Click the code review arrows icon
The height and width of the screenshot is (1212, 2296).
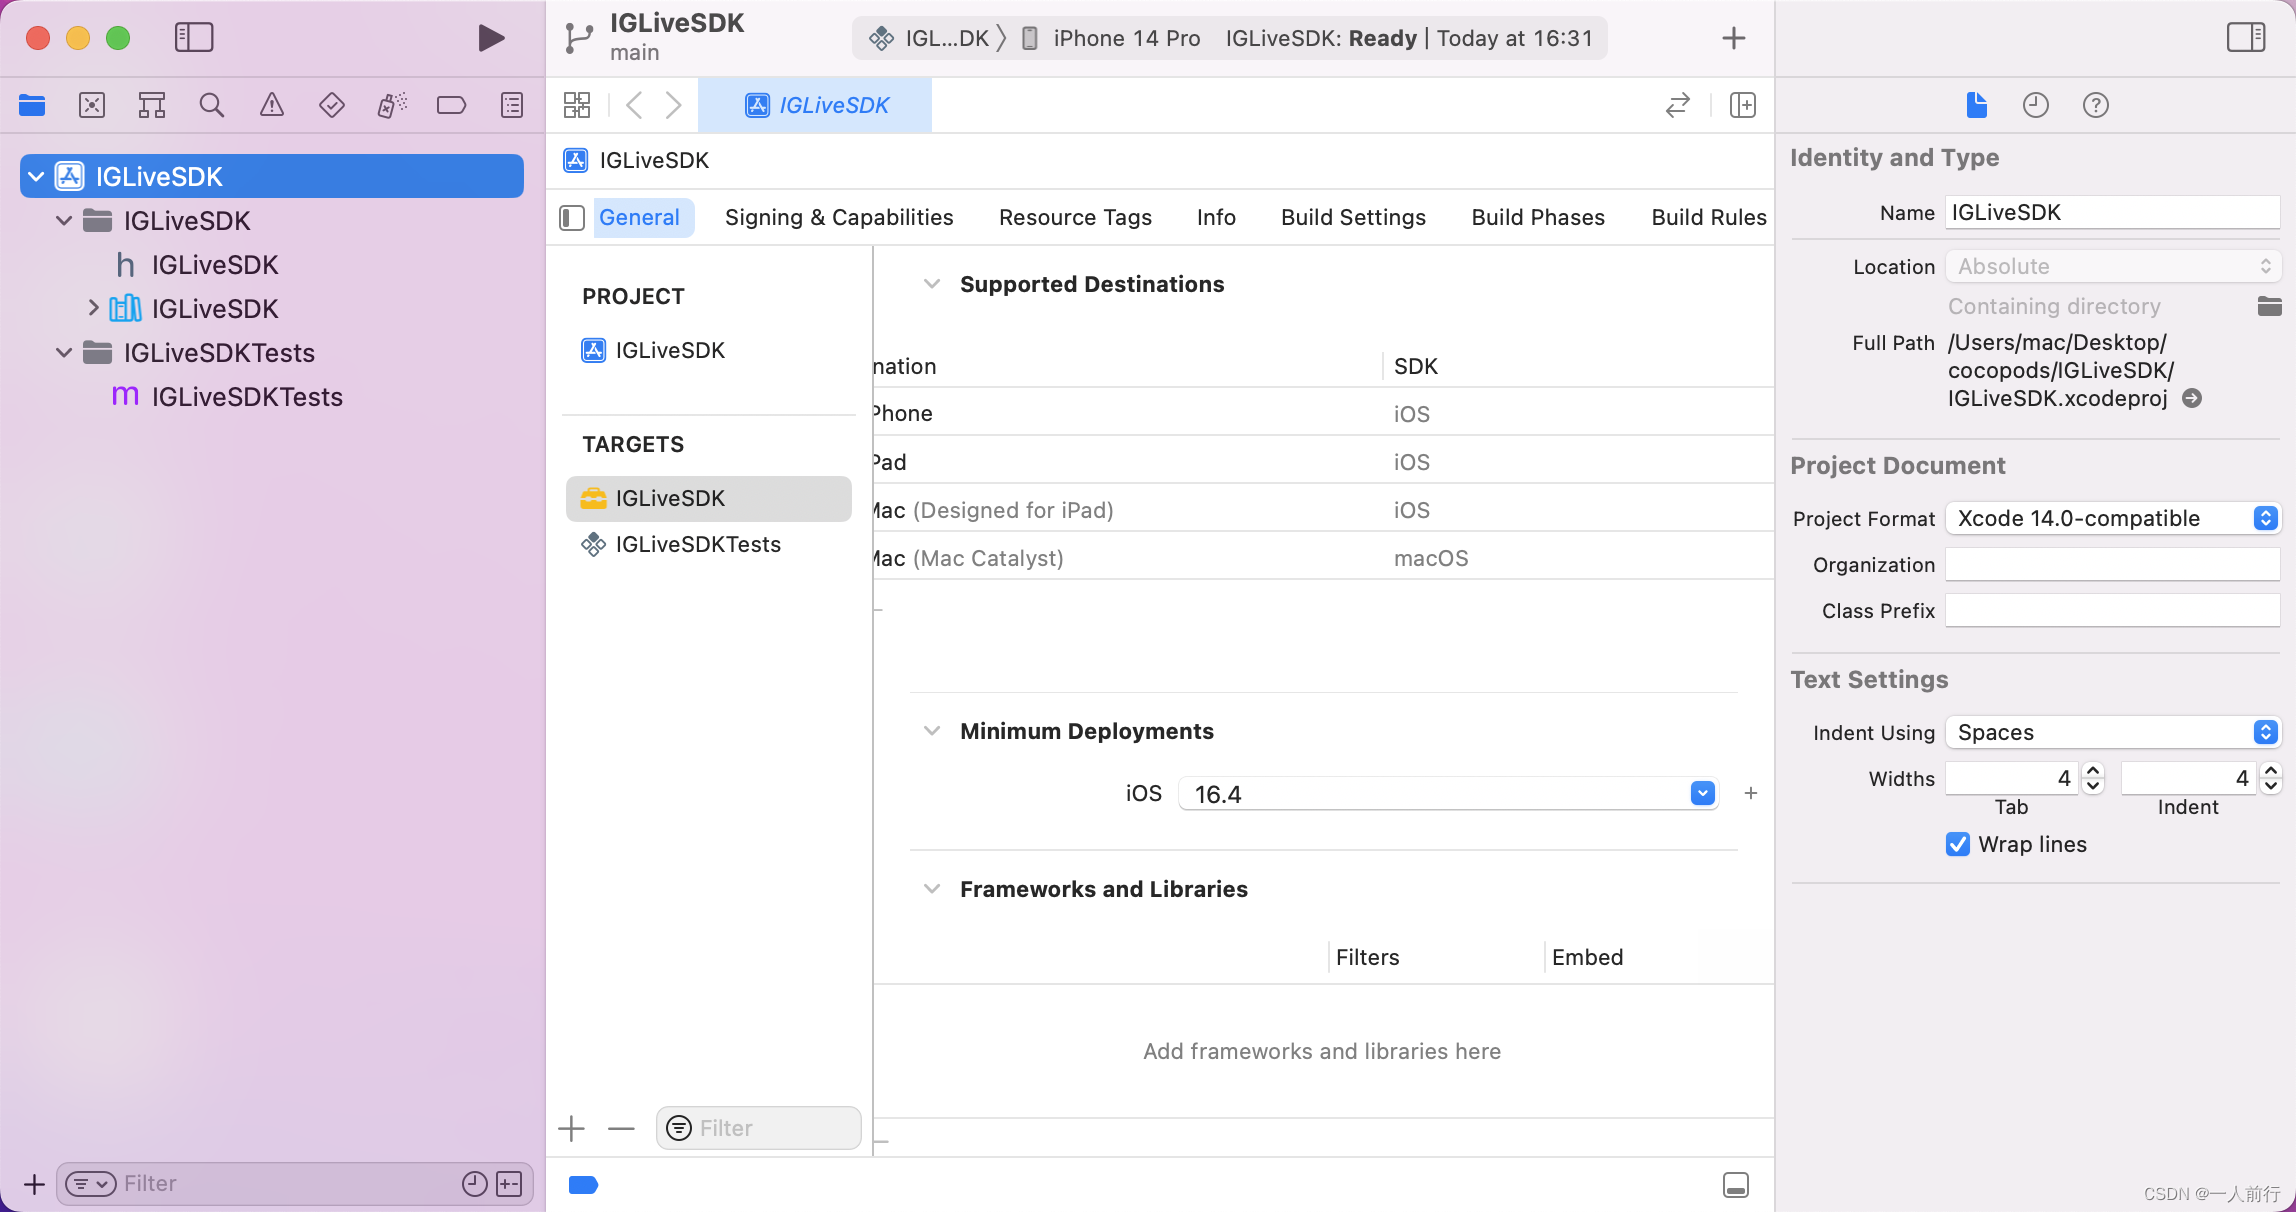tap(1678, 105)
